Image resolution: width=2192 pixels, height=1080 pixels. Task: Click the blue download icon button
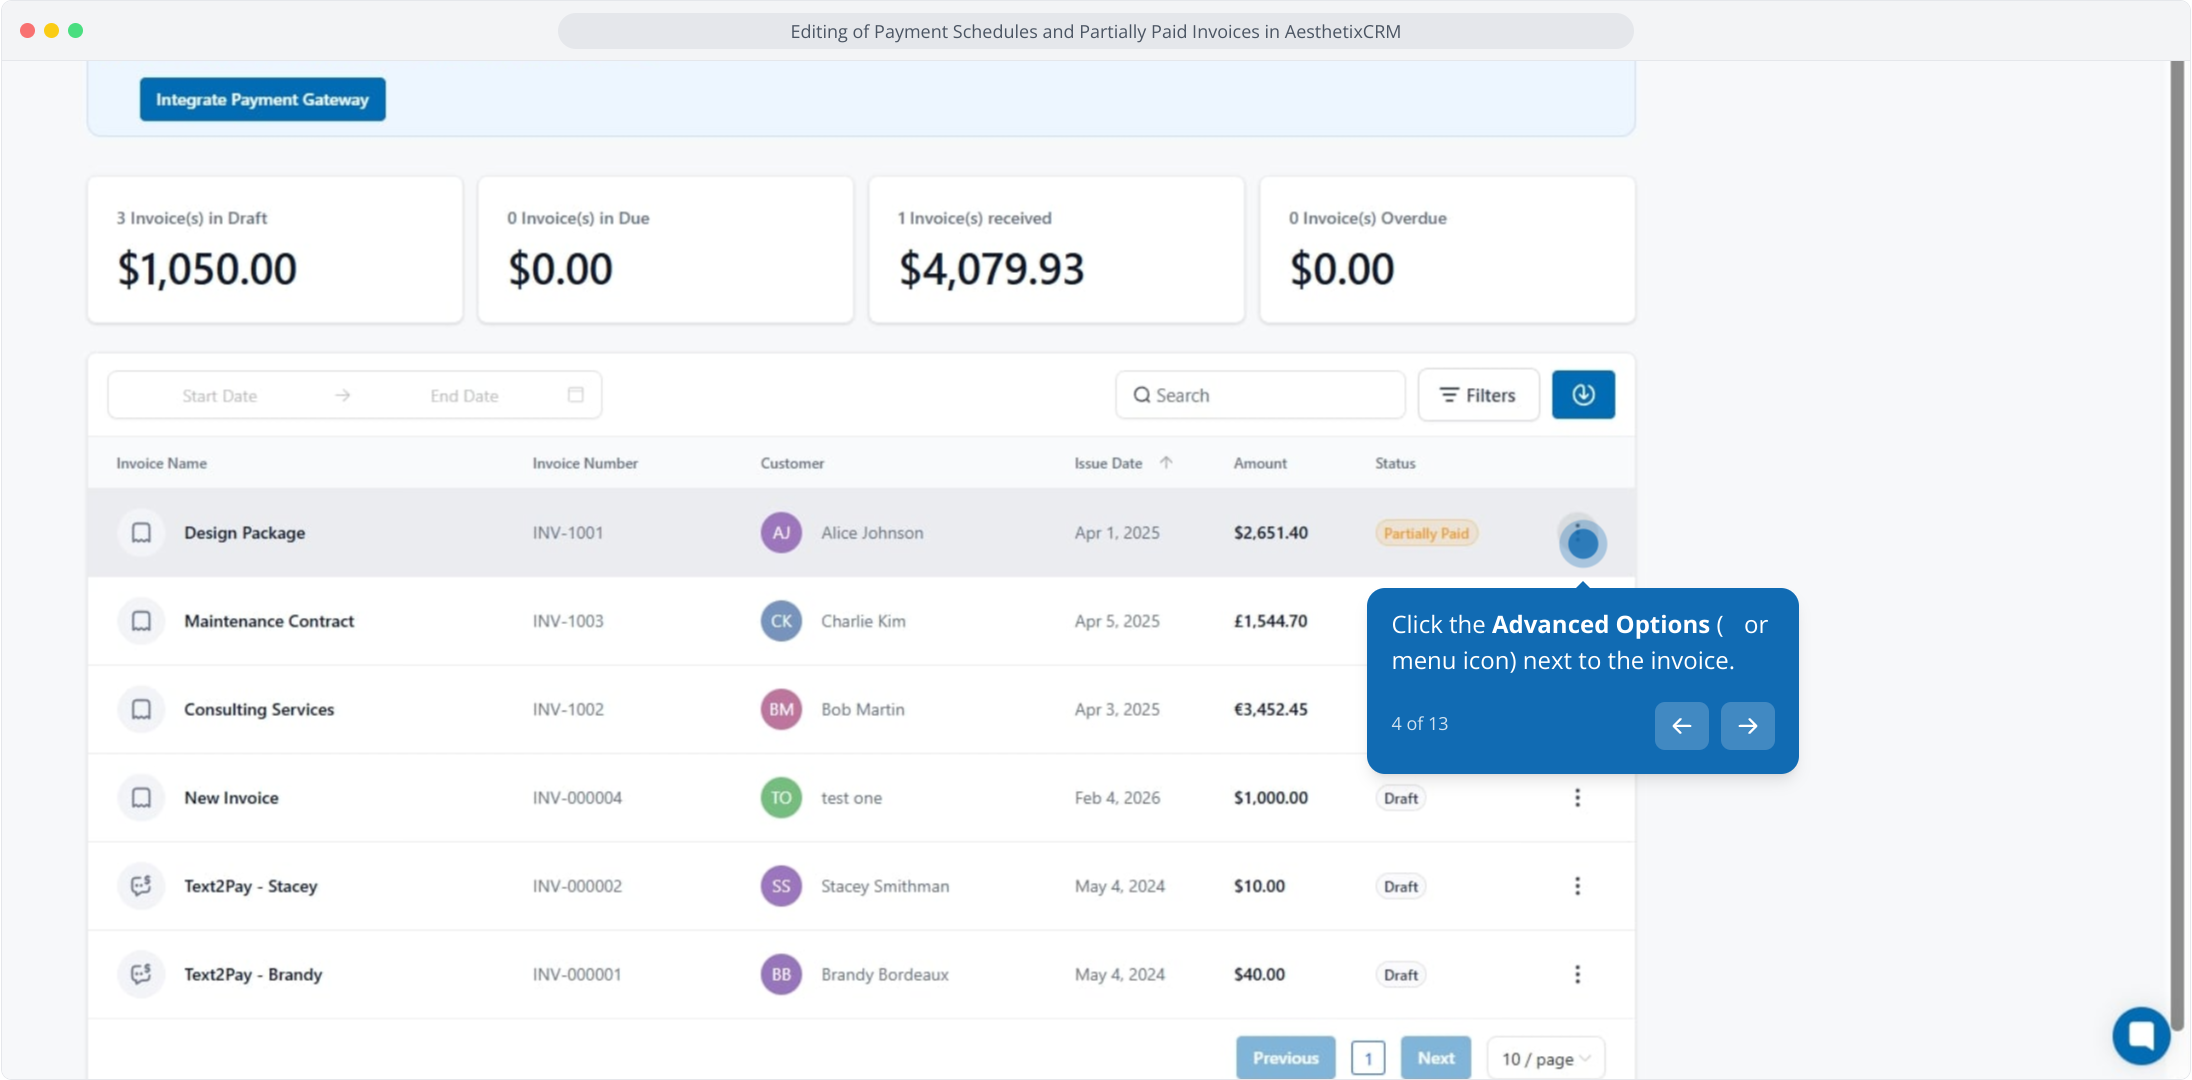[x=1583, y=395]
